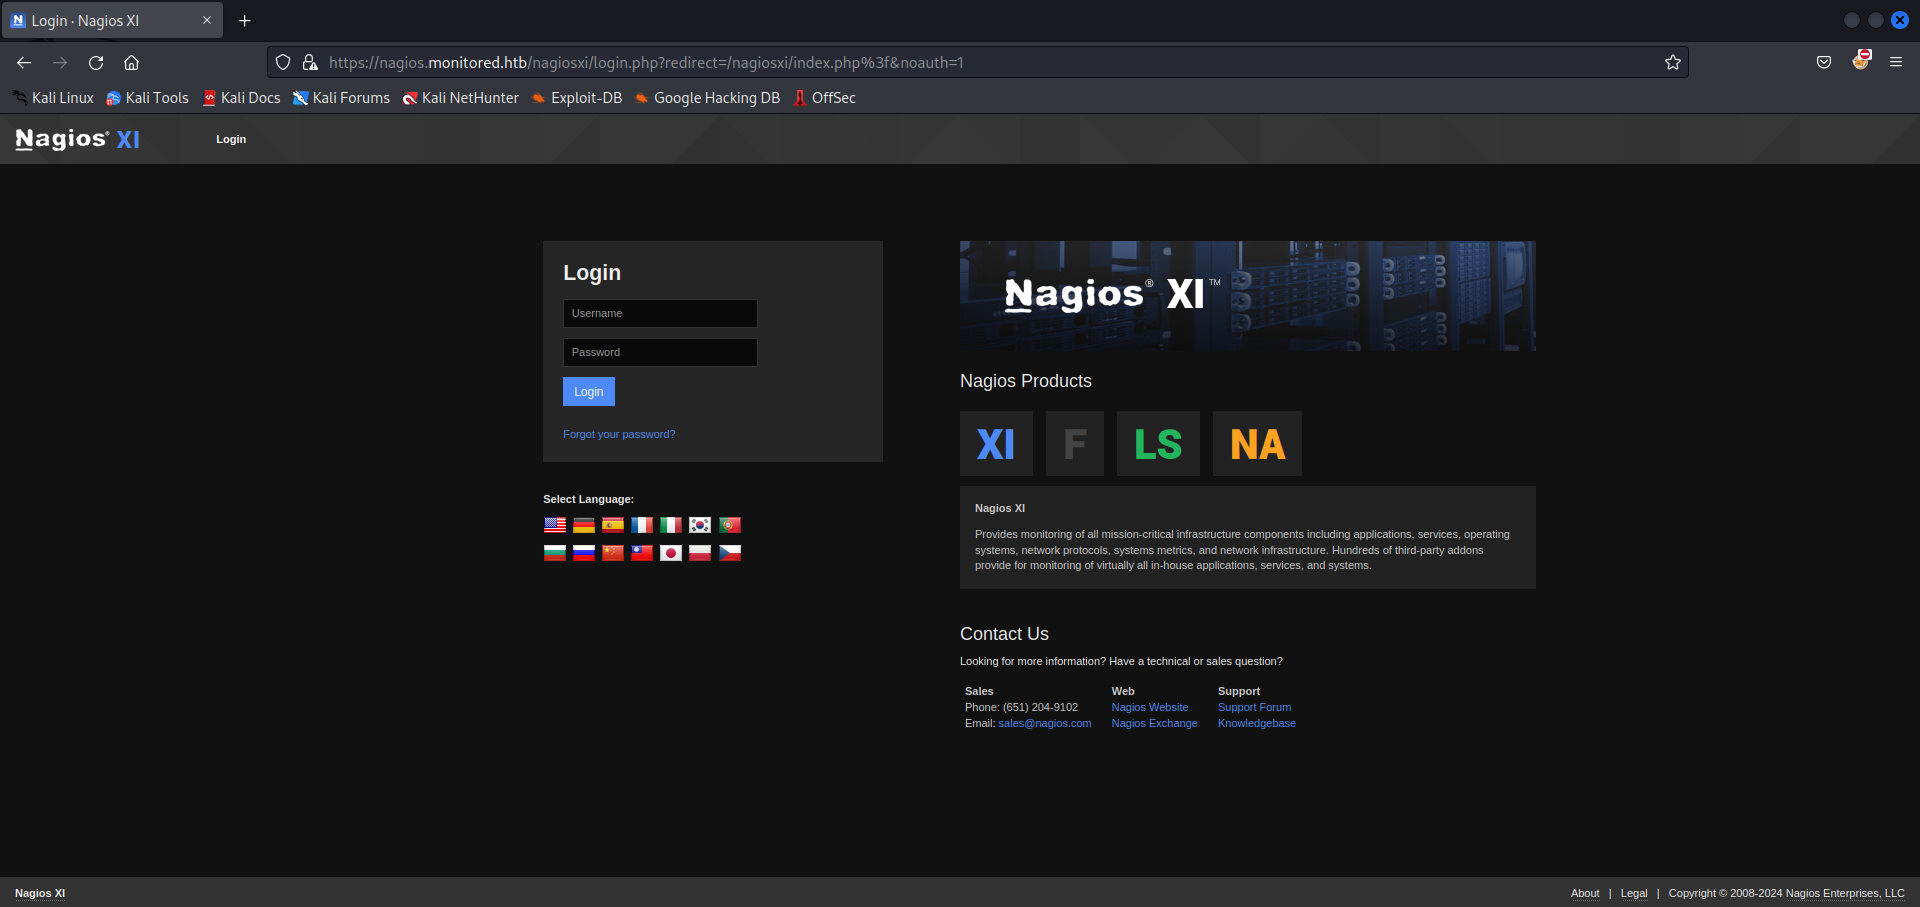The height and width of the screenshot is (907, 1920).
Task: Open the Nagios Website link
Action: 1150,707
